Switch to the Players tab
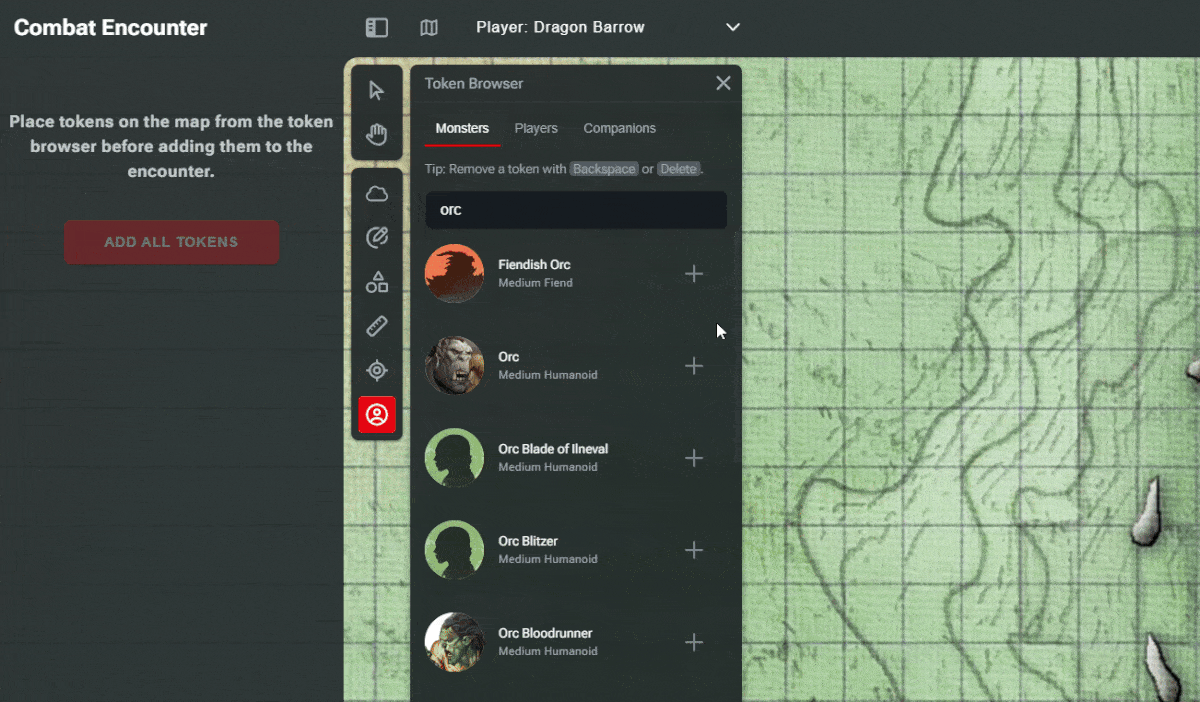The image size is (1200, 702). point(536,128)
